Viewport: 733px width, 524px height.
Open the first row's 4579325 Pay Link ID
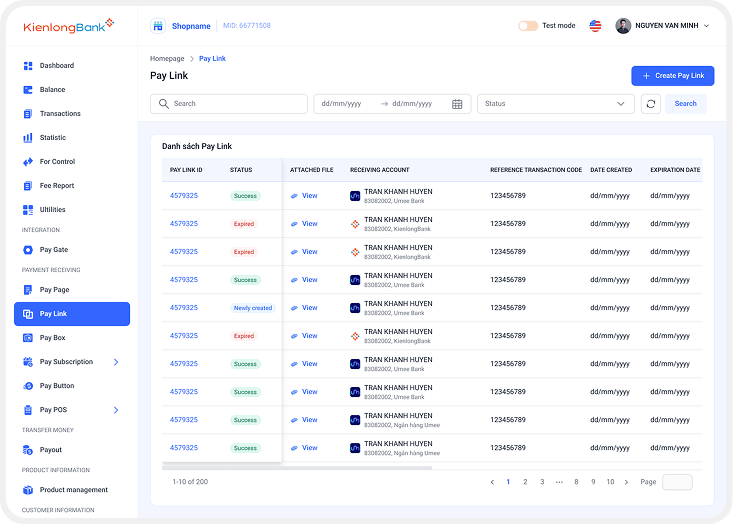(184, 196)
